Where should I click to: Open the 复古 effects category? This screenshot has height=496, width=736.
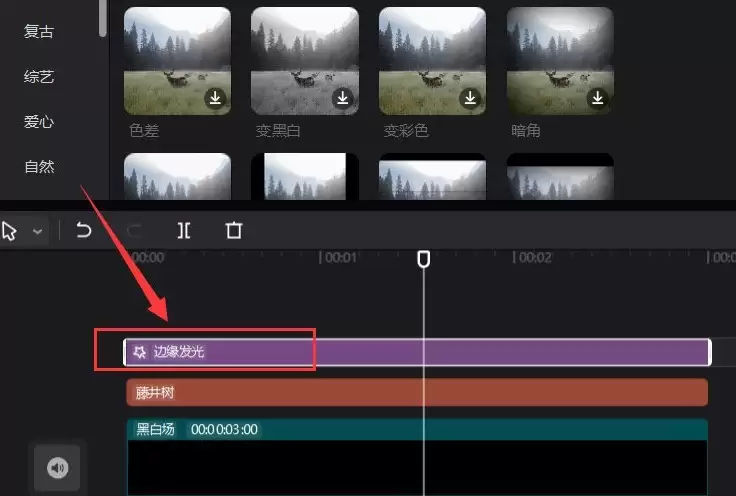pyautogui.click(x=39, y=31)
